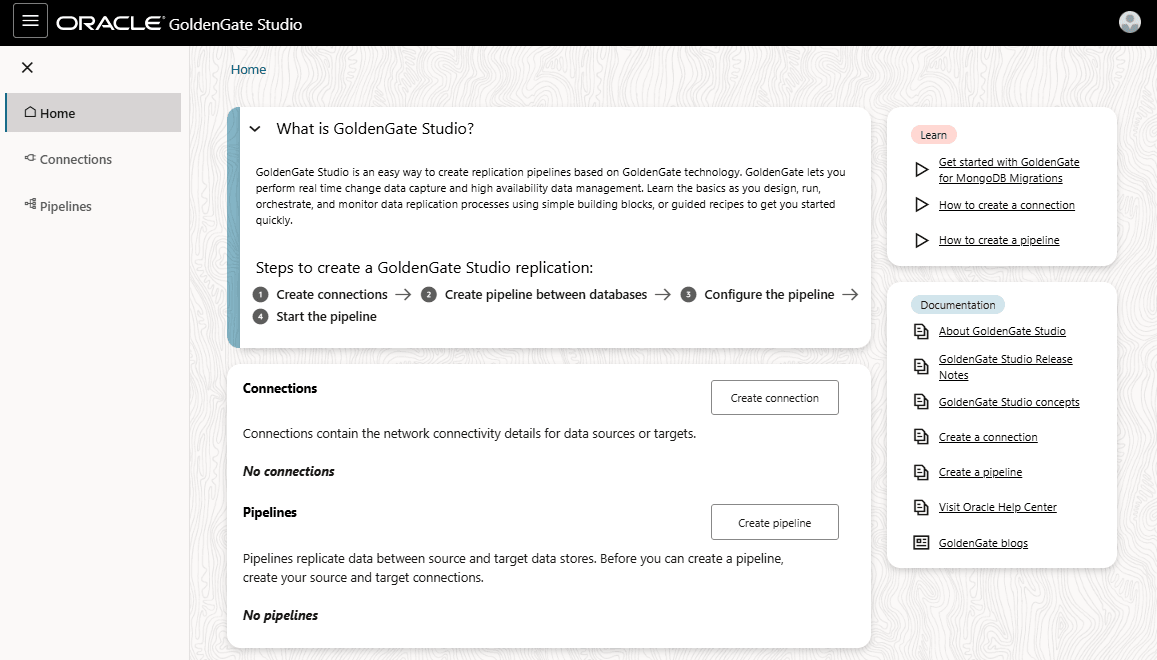
Task: Open About GoldenGate Studio documentation link
Action: 1002,331
